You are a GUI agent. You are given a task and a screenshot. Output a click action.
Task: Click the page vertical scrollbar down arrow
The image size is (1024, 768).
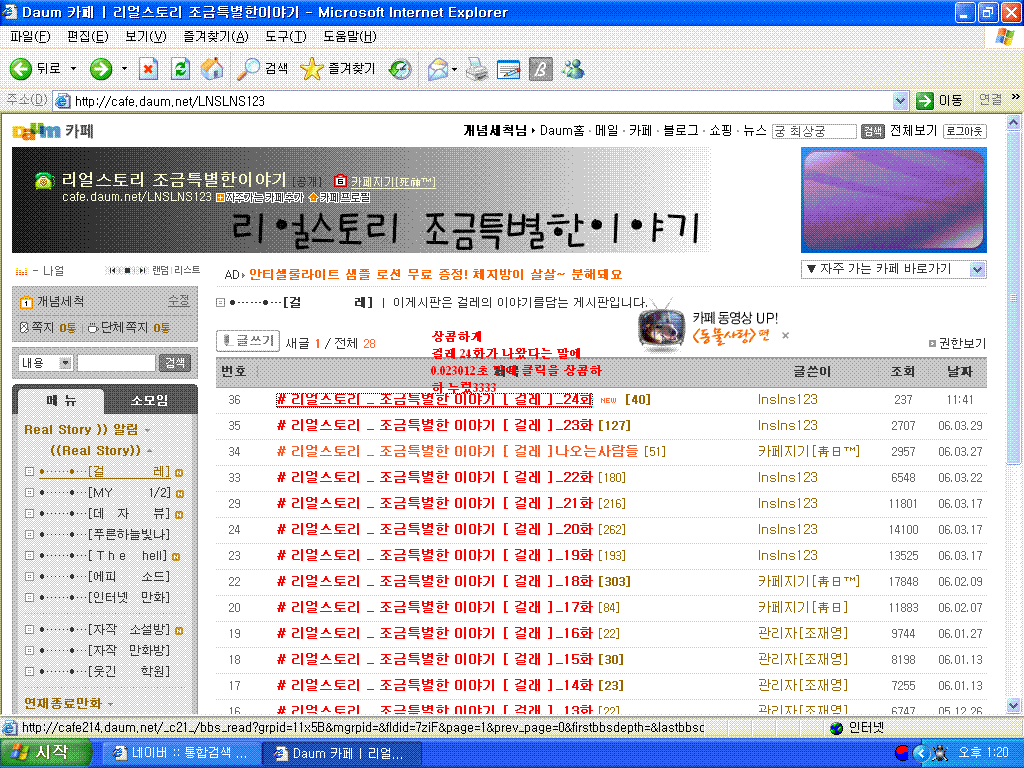[x=1013, y=705]
